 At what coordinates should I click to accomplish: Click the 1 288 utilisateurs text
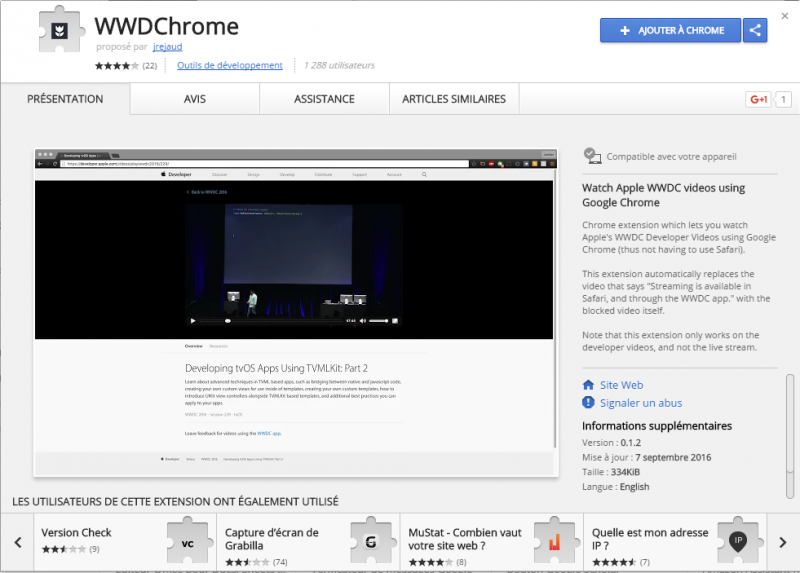pyautogui.click(x=339, y=65)
